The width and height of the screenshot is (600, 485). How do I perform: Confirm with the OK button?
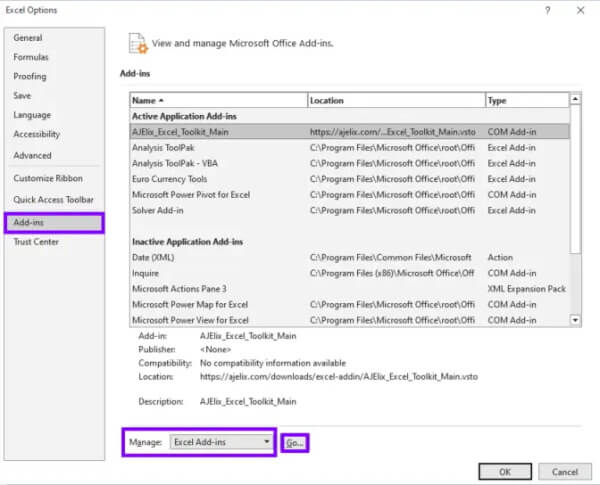505,471
